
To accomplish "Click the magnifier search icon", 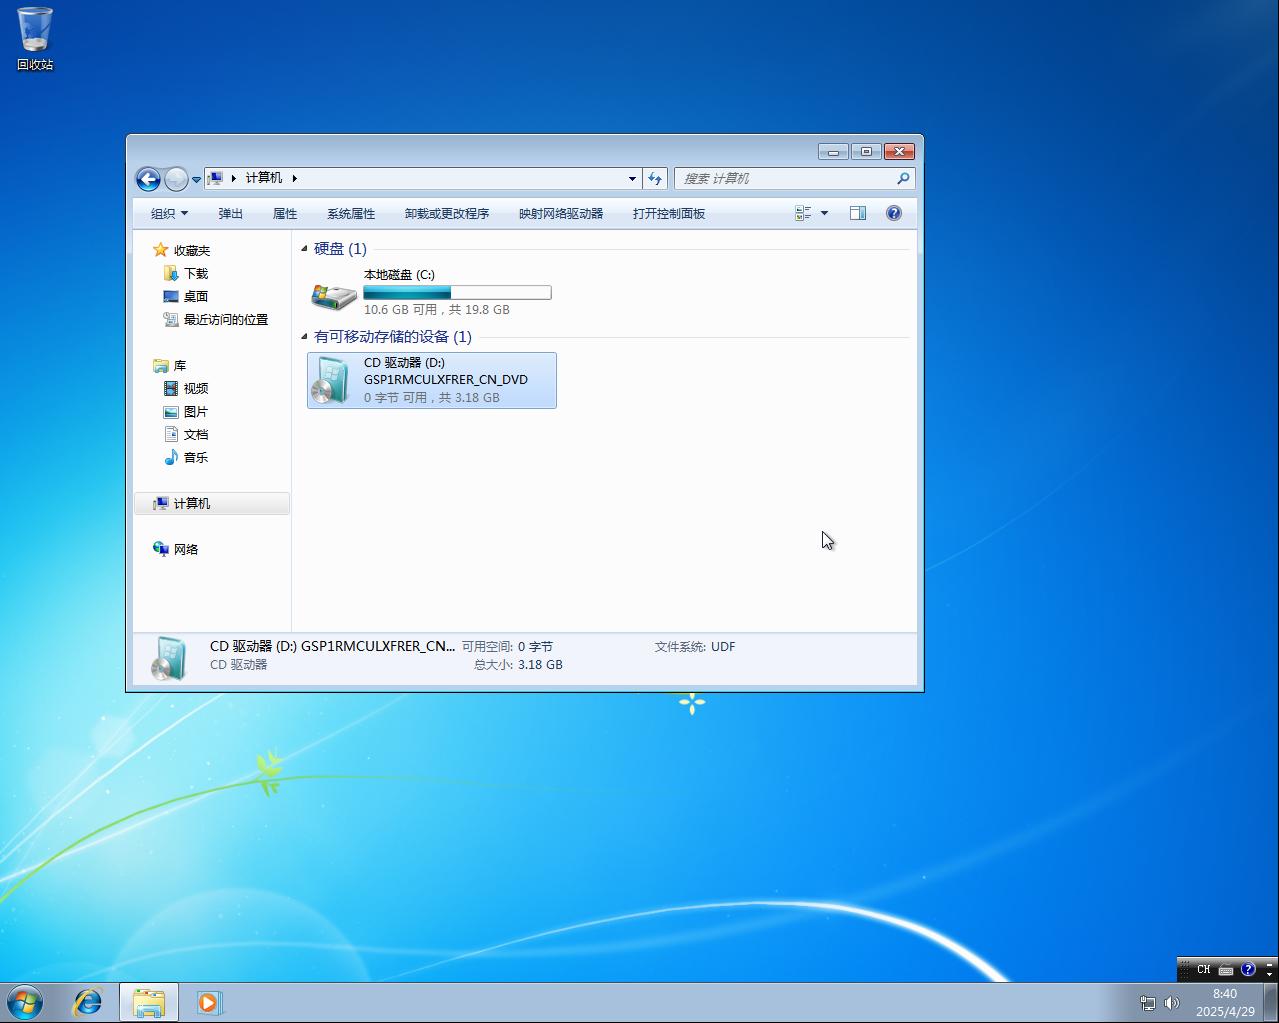I will click(903, 178).
